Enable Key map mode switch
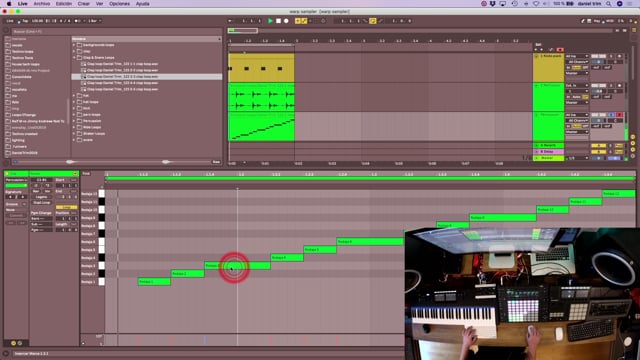 click(596, 21)
